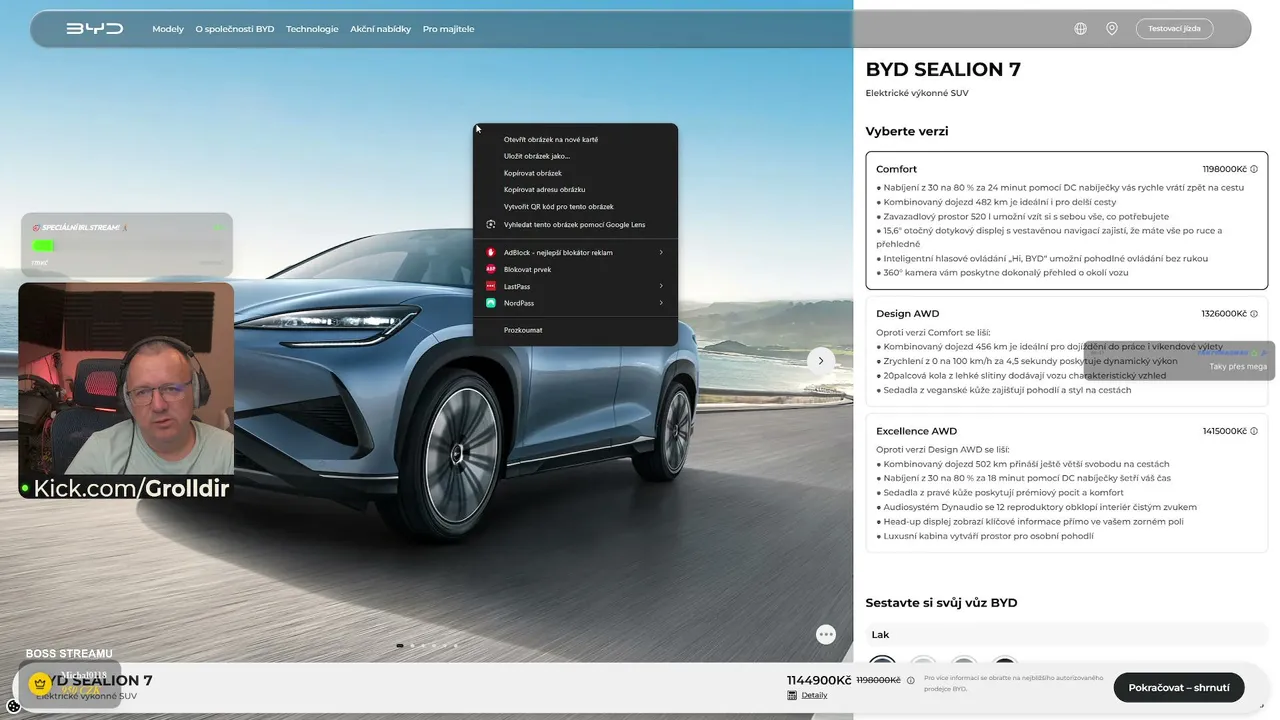
Task: Select the Comfort version card
Action: [x=1066, y=221]
